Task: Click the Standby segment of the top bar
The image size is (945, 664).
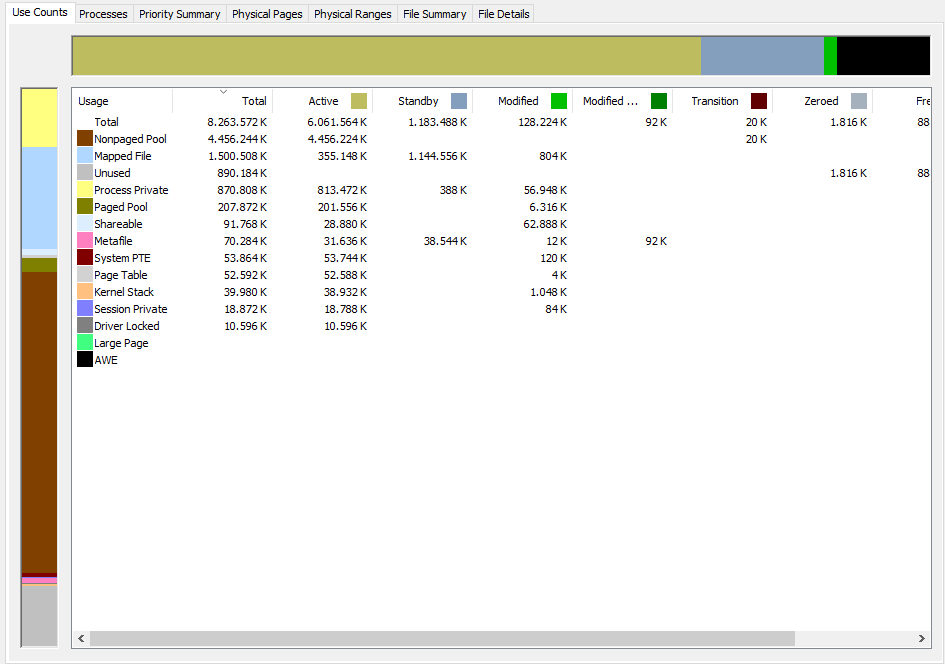Action: point(762,56)
